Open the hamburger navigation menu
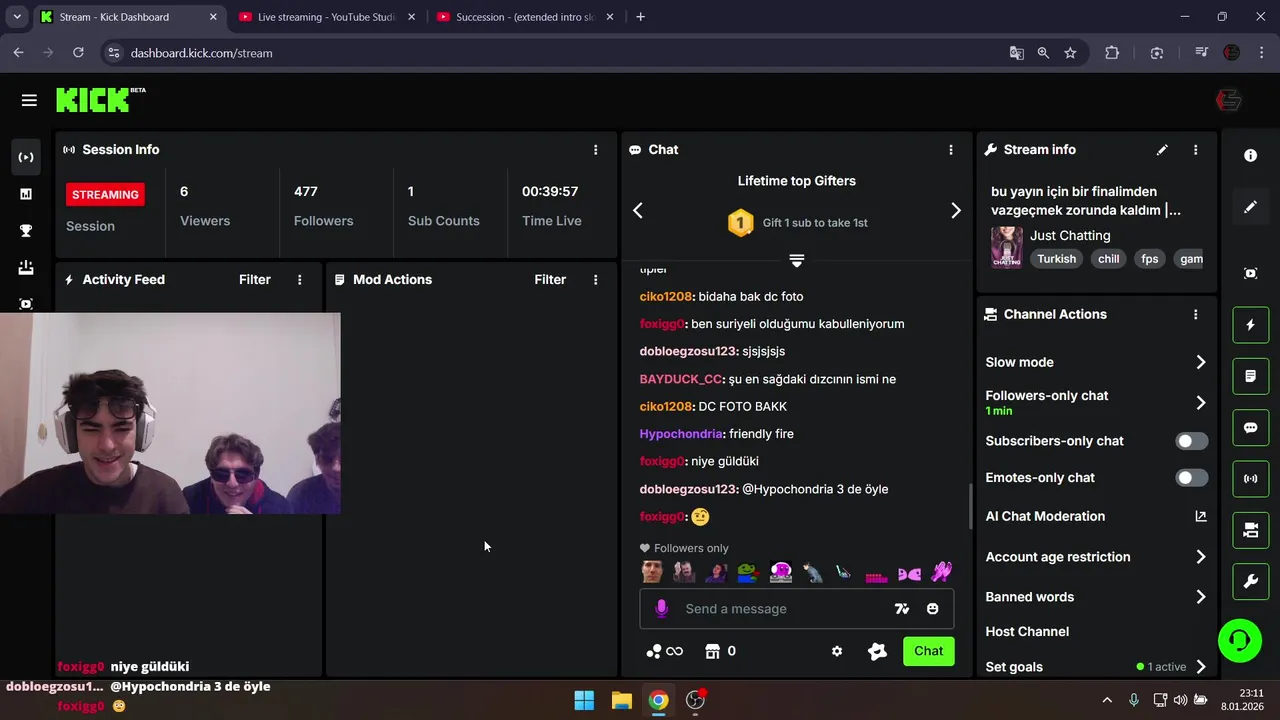Image resolution: width=1280 pixels, height=720 pixels. tap(29, 100)
